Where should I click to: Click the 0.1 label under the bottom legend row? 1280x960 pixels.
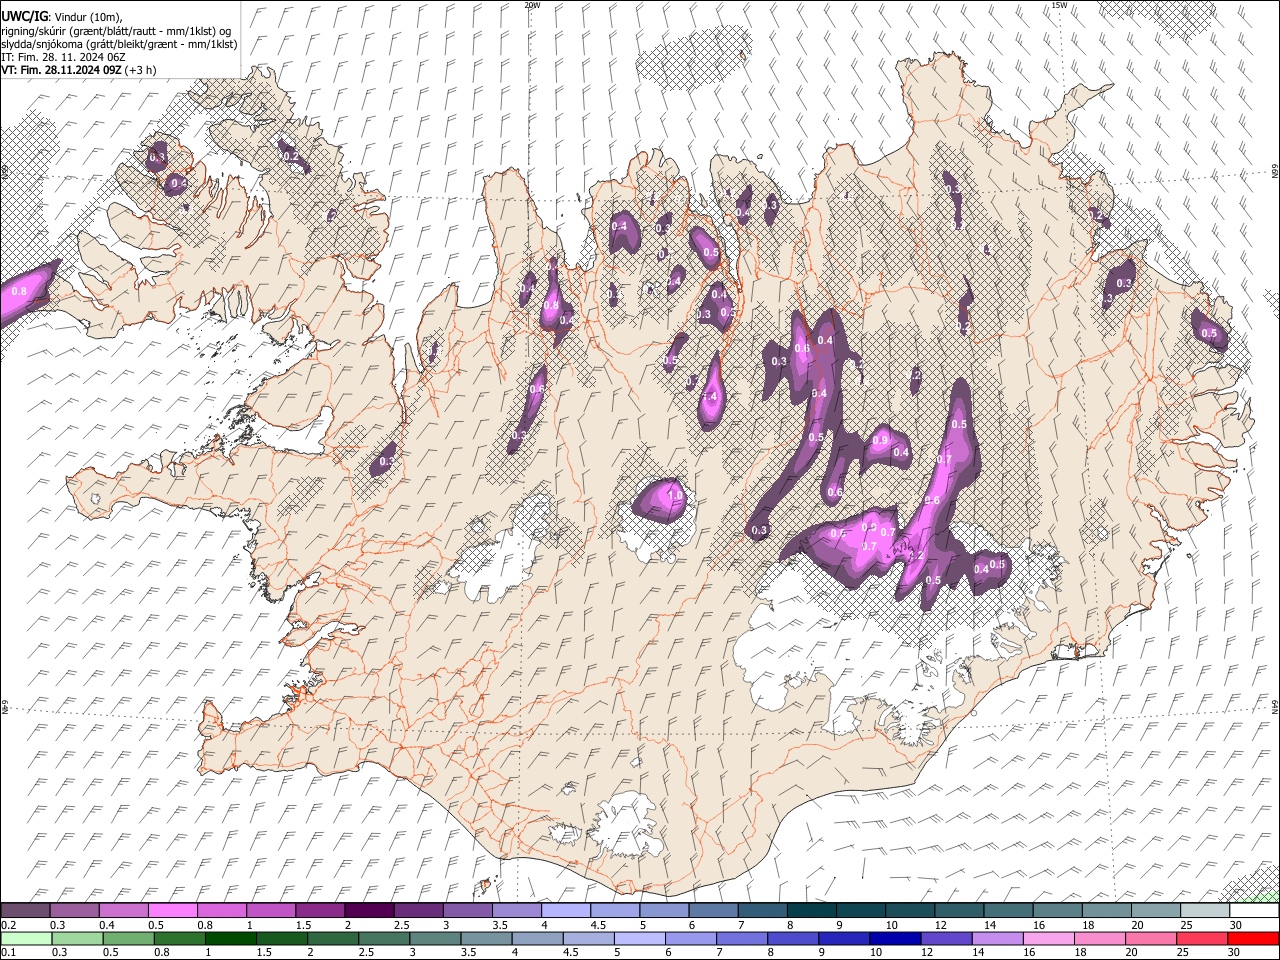[x=8, y=952]
